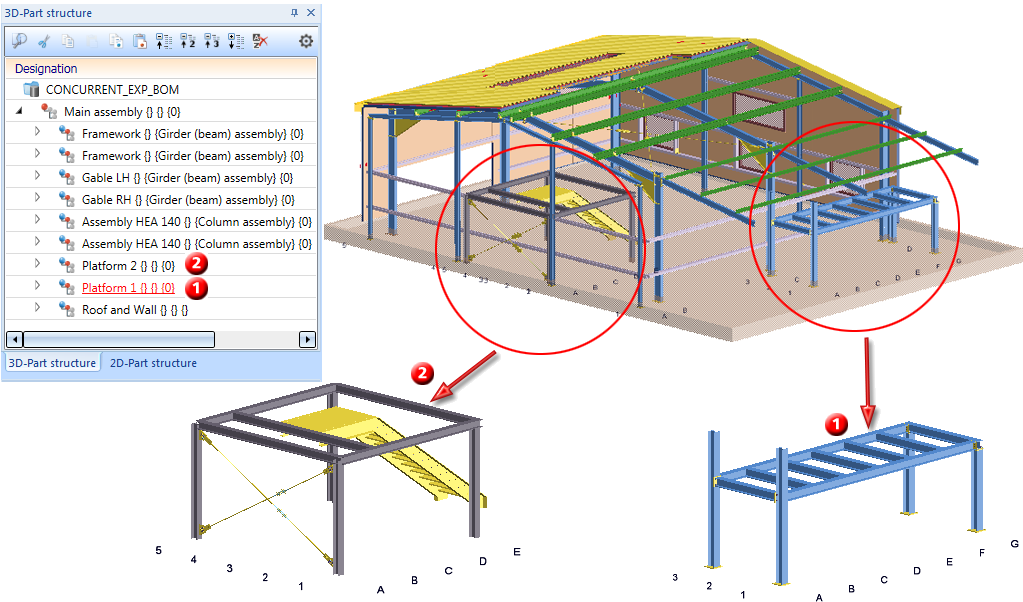Click the scissors cut icon

(44, 41)
